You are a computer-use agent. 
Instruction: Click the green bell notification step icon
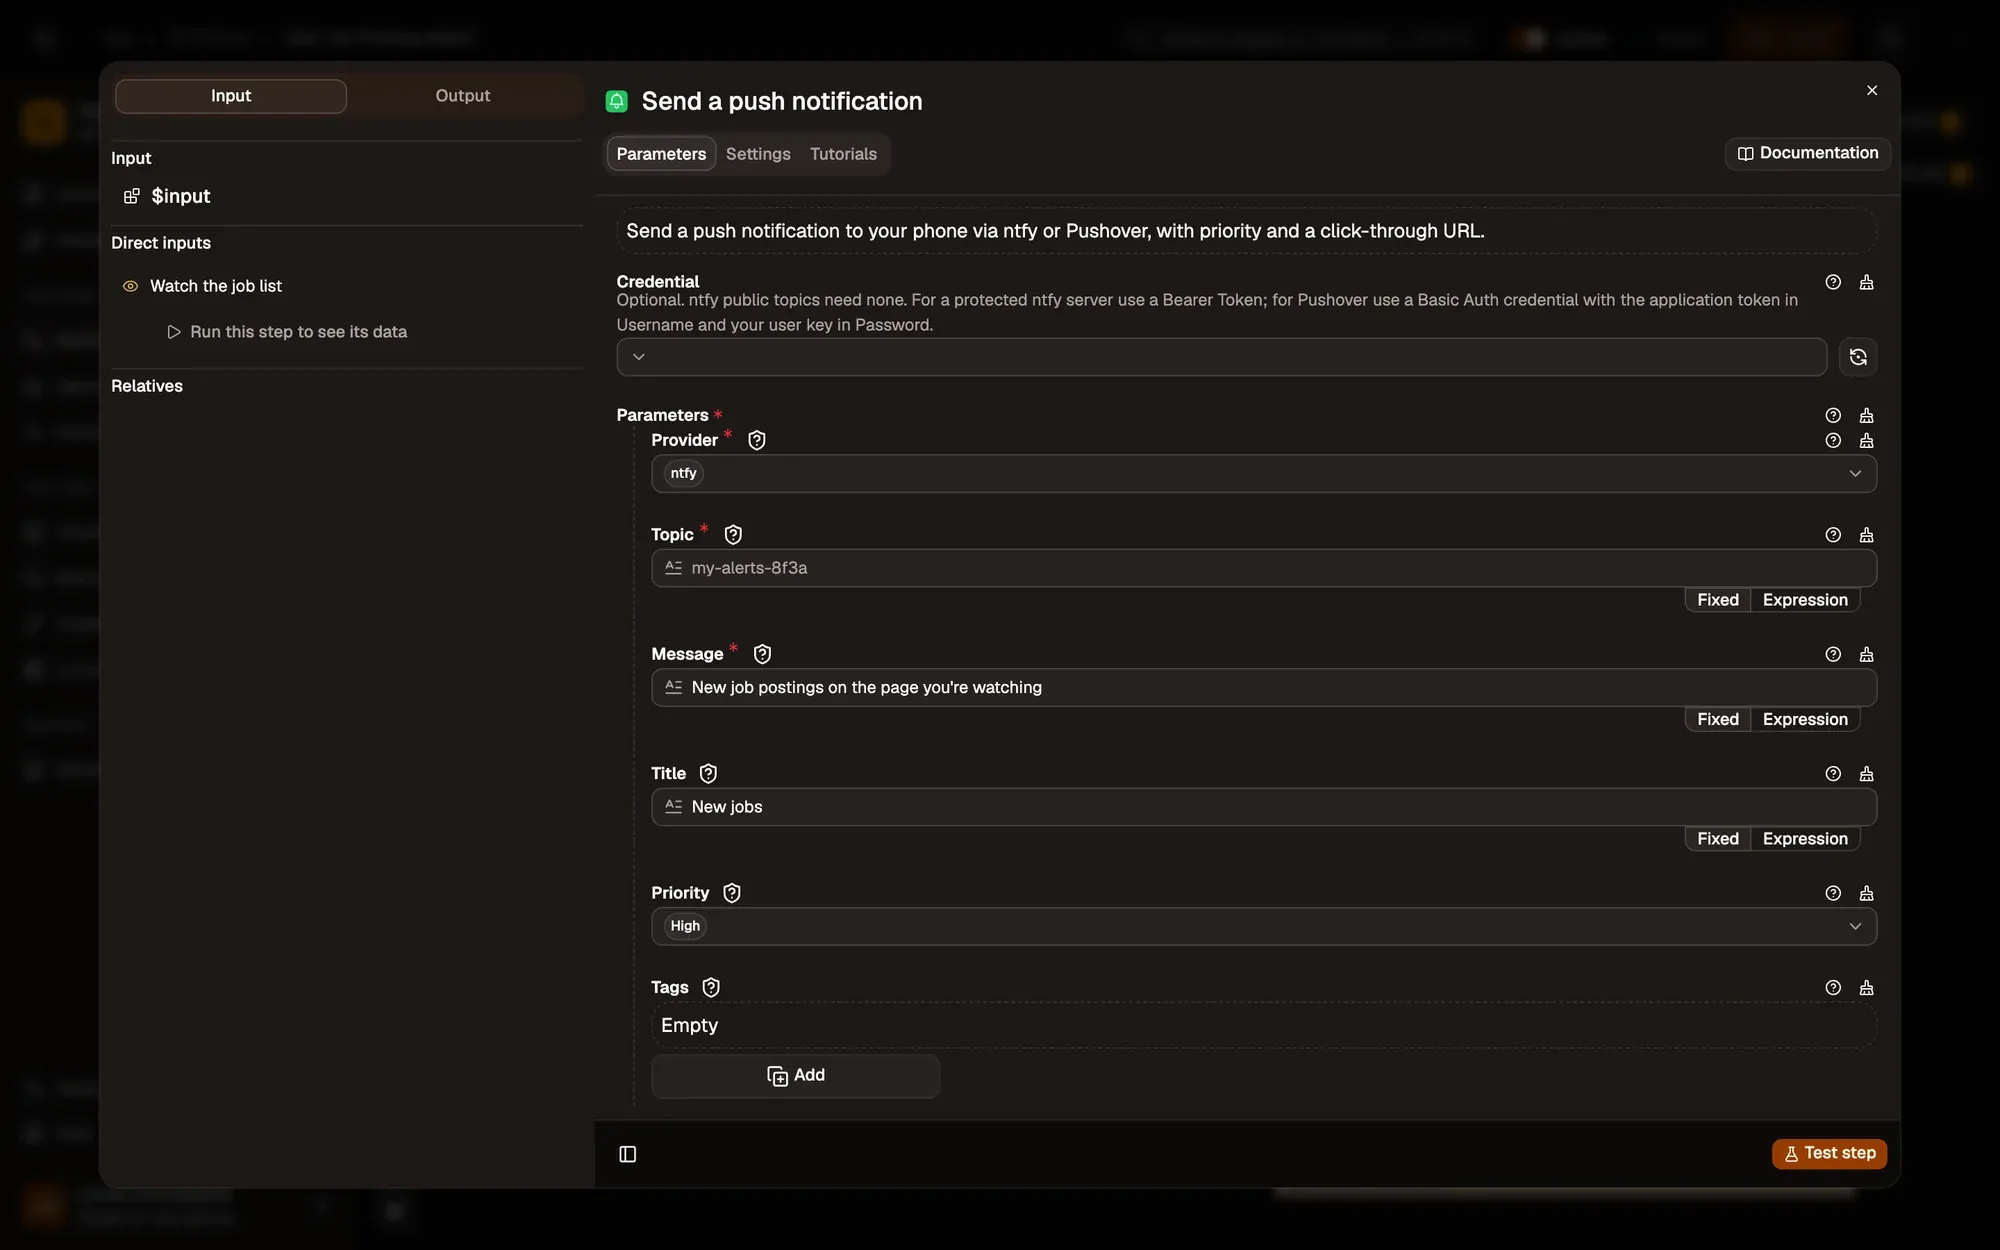tap(617, 101)
